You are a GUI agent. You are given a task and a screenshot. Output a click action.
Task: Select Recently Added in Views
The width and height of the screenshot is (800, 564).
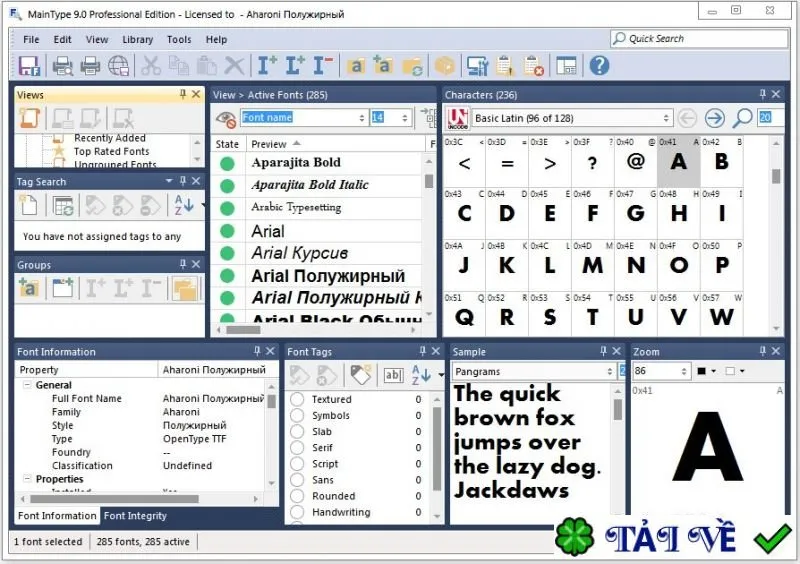[110, 138]
